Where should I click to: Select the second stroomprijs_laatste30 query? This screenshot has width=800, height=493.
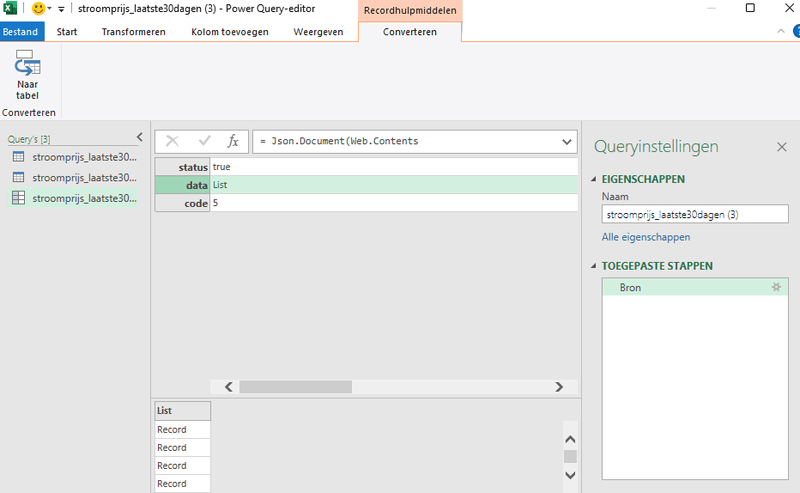[x=74, y=178]
